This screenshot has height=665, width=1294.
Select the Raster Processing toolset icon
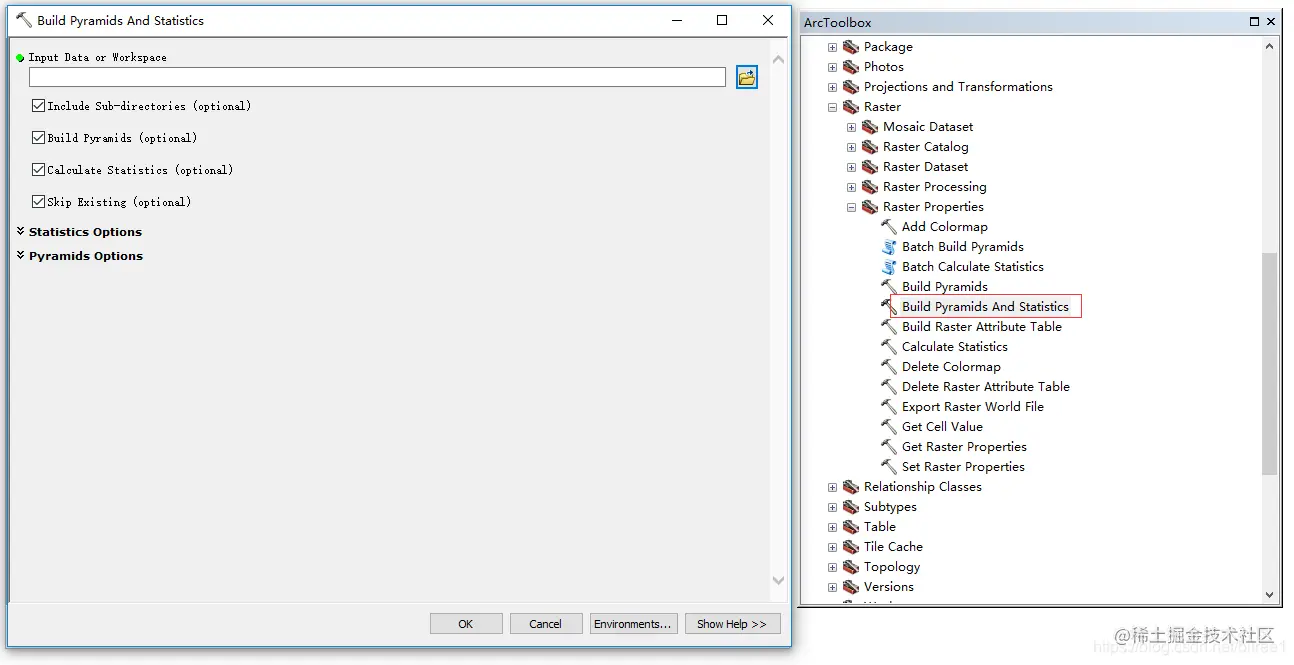(870, 187)
